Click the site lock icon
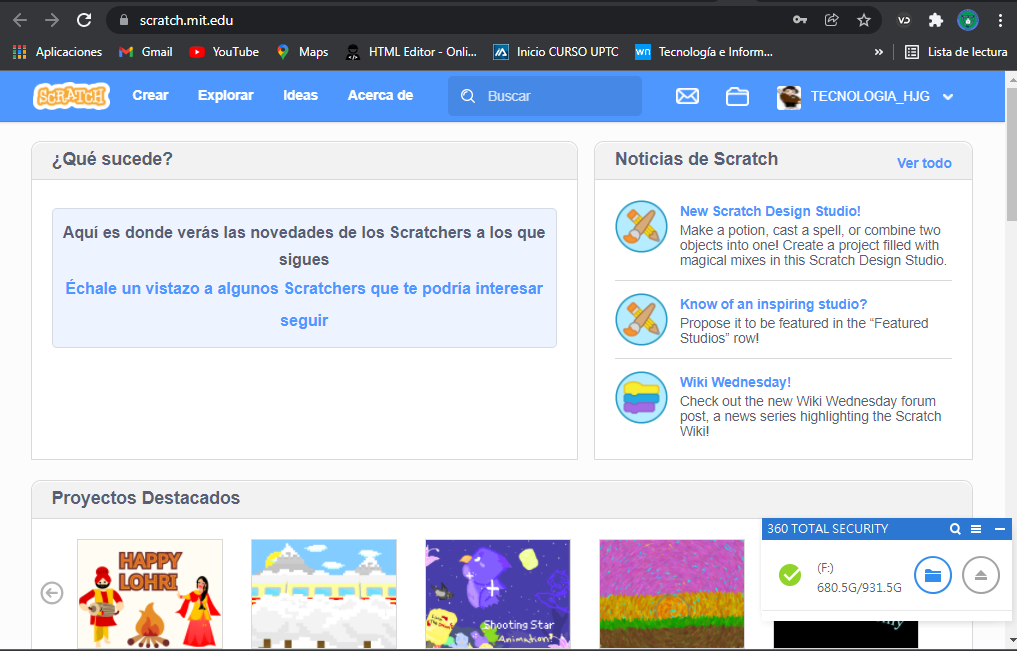 point(124,20)
